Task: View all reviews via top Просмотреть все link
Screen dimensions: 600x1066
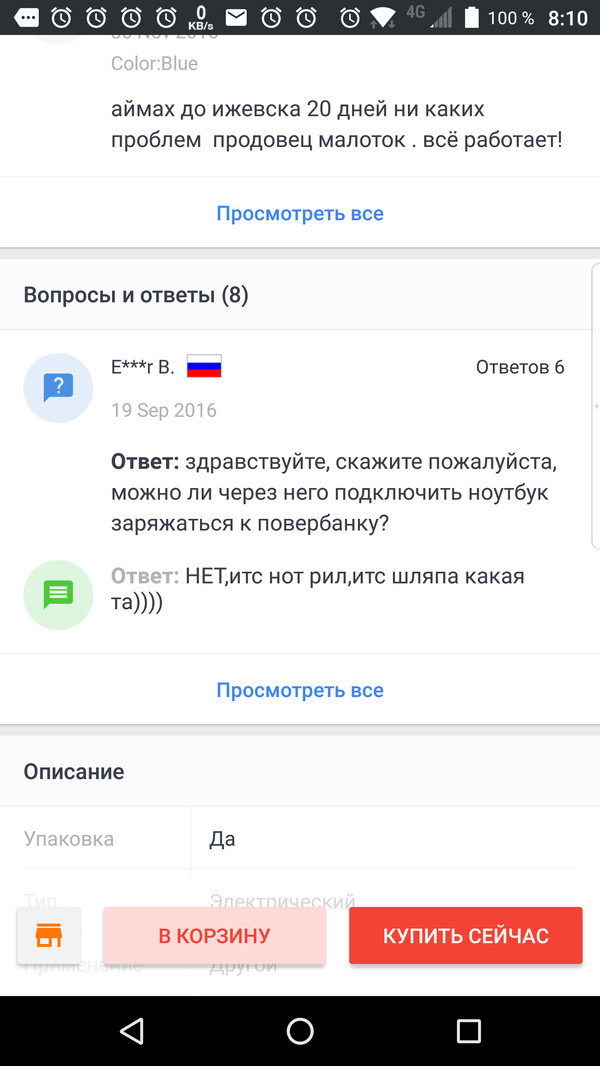Action: [x=299, y=212]
